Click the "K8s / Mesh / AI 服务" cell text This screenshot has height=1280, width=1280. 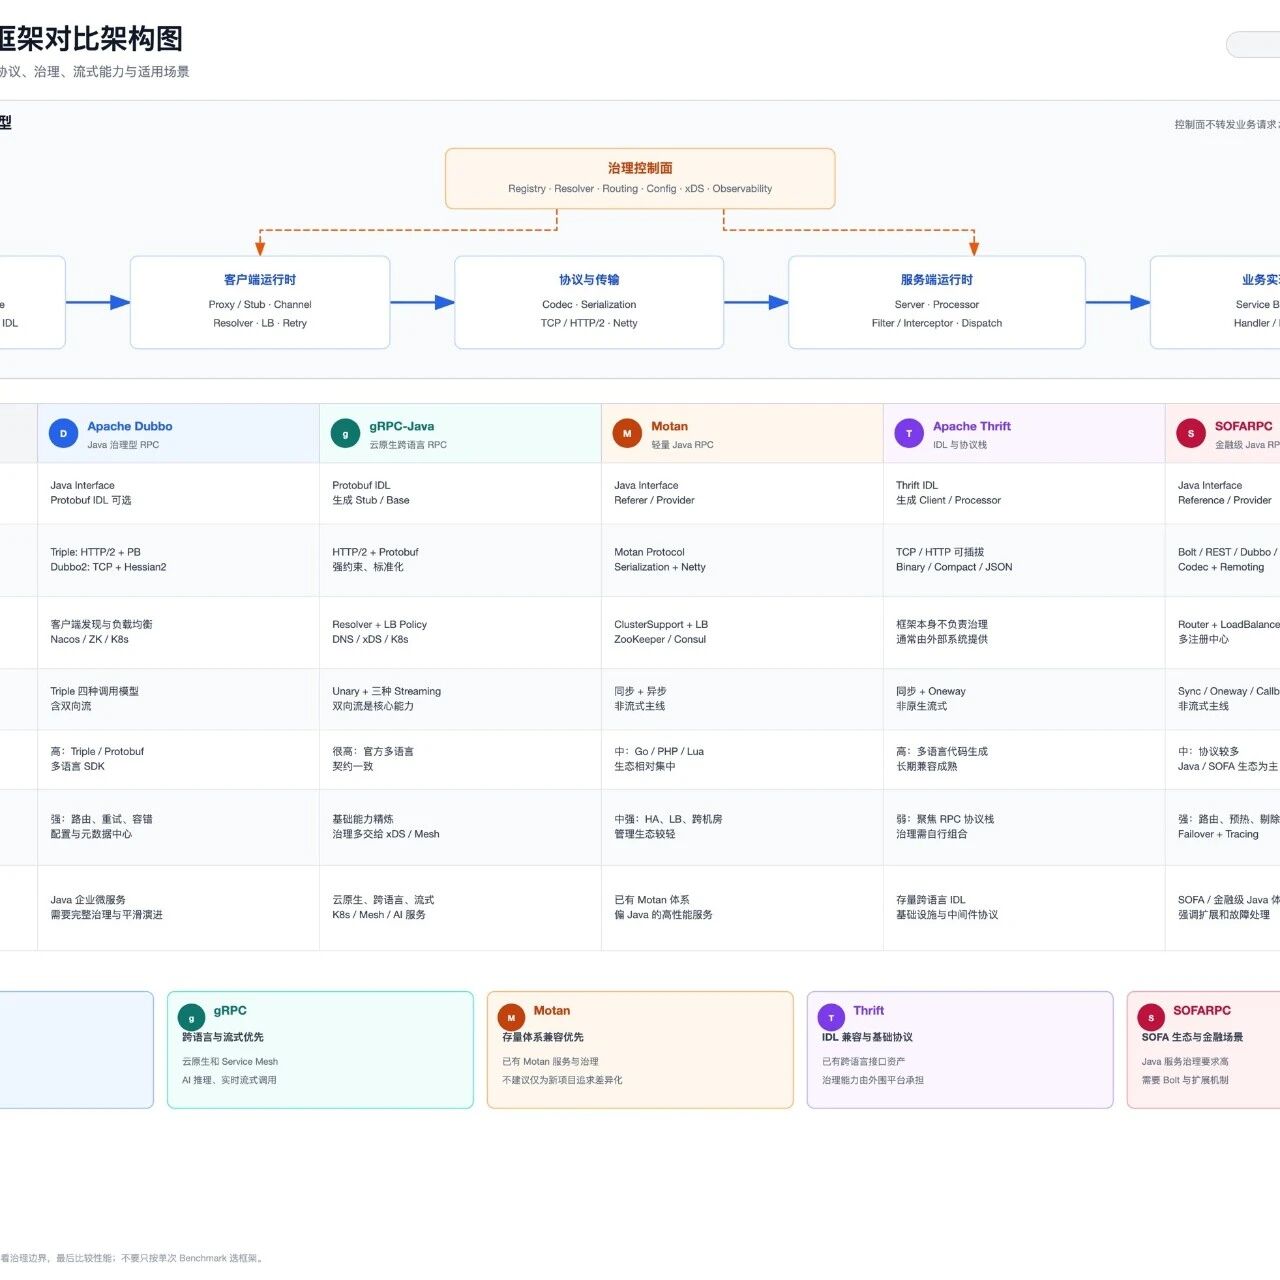379,915
